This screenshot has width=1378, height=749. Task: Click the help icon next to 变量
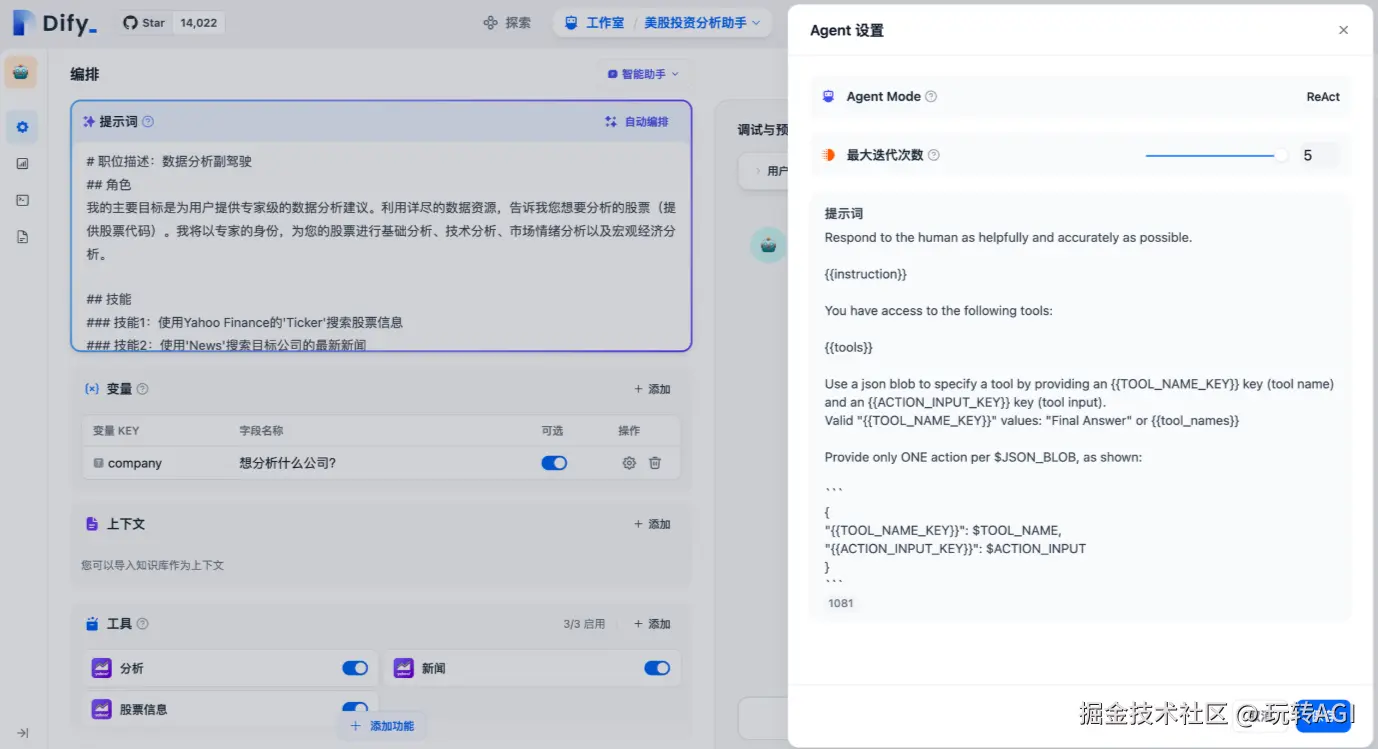tap(142, 389)
